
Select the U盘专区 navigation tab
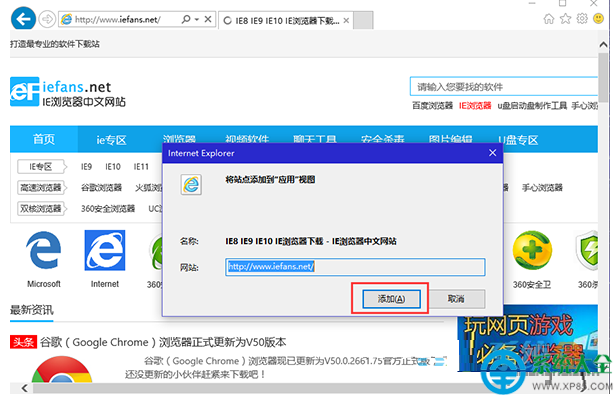(518, 140)
